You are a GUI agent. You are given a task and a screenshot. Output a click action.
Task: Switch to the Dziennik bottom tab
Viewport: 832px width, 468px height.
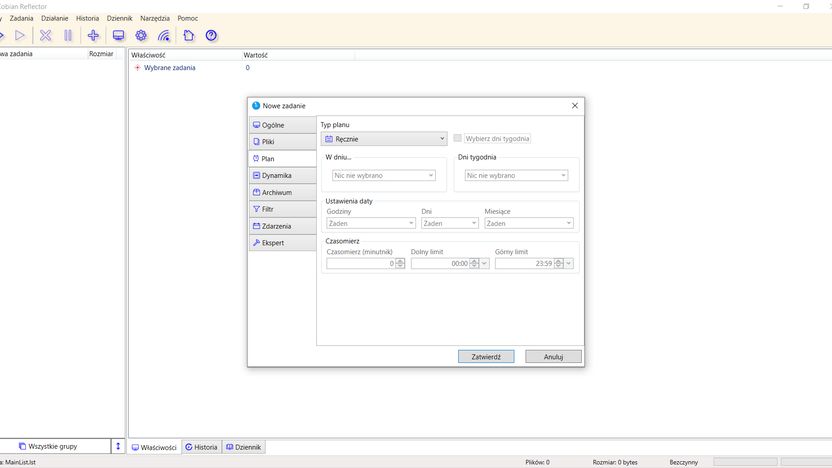point(244,447)
